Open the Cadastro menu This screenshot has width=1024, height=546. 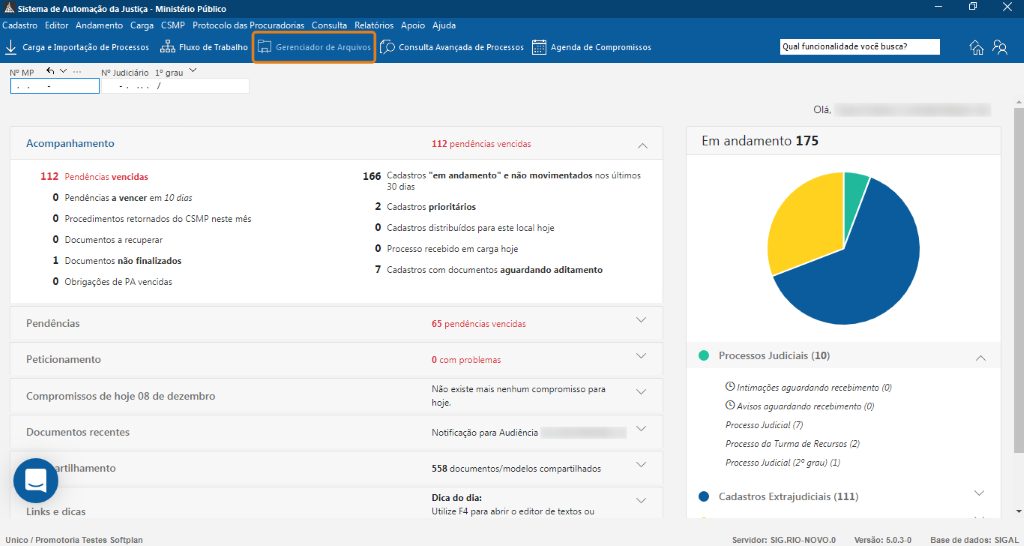pyautogui.click(x=20, y=25)
